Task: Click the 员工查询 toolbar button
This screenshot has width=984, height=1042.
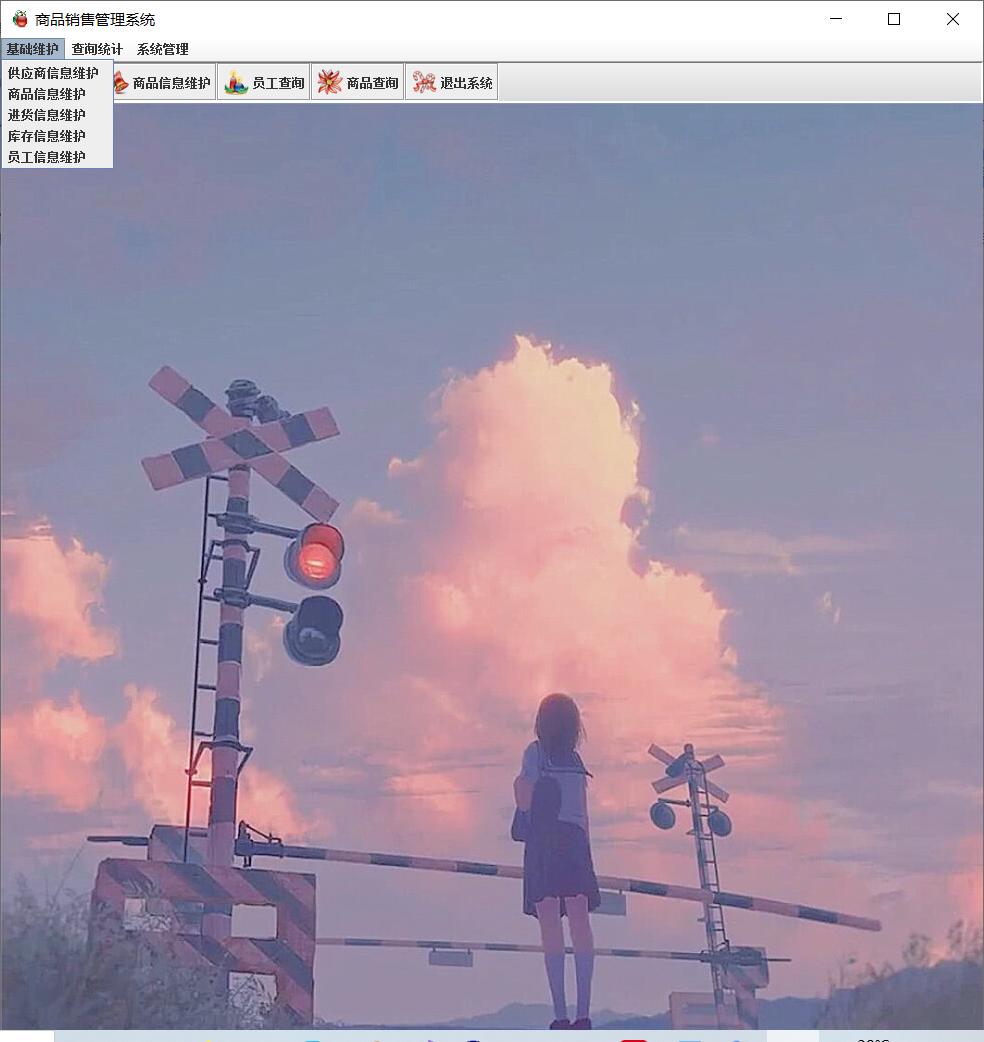Action: click(264, 82)
